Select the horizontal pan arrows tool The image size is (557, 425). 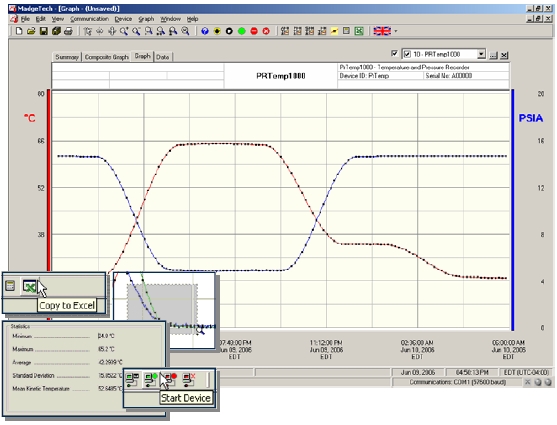tap(99, 31)
